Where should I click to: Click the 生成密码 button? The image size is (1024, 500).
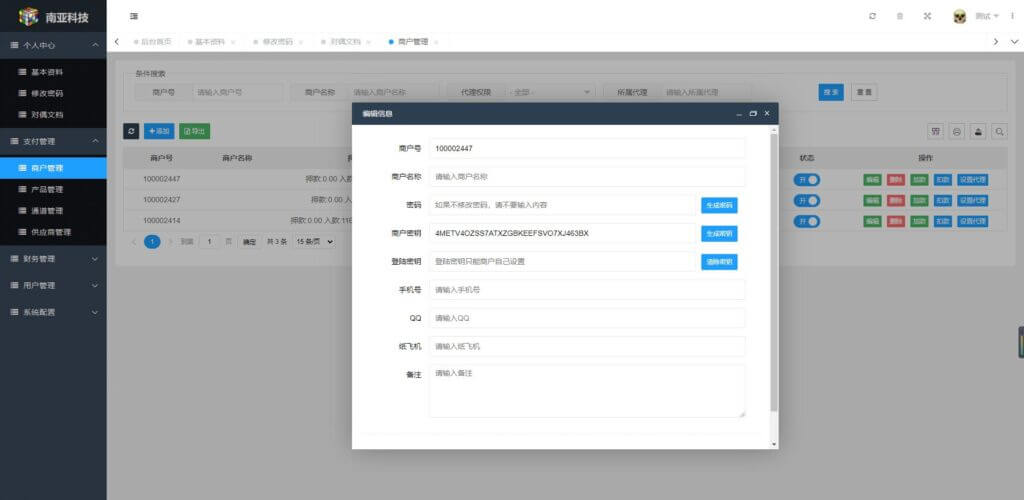click(x=719, y=205)
